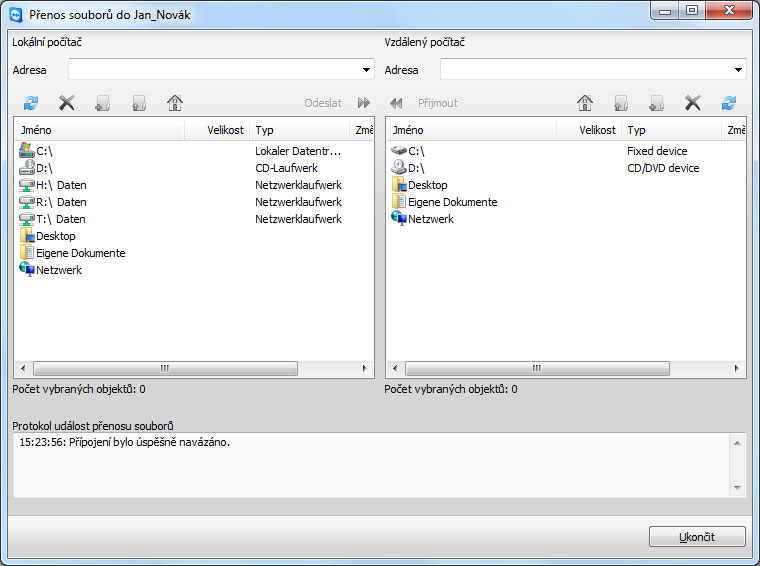
Task: Select remote D:\ DVD drive icon
Action: (398, 168)
